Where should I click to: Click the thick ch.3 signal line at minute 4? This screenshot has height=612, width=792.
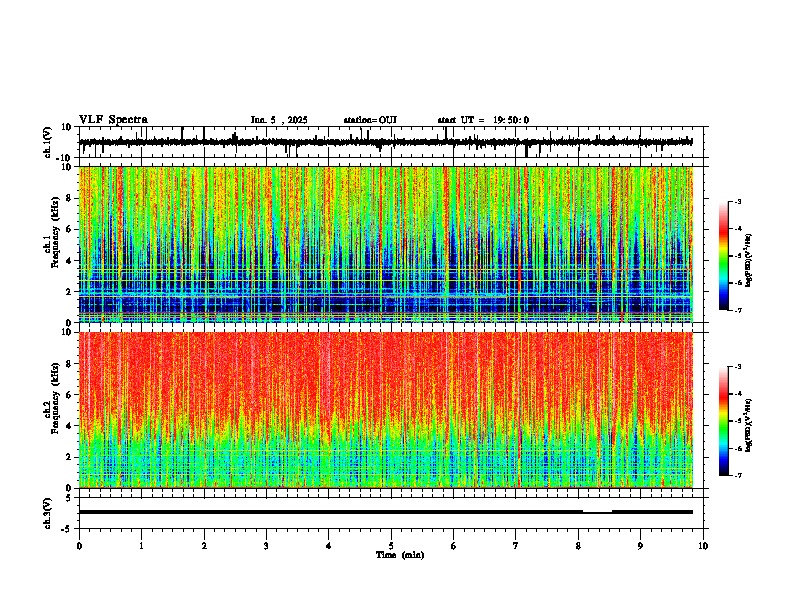click(x=329, y=512)
